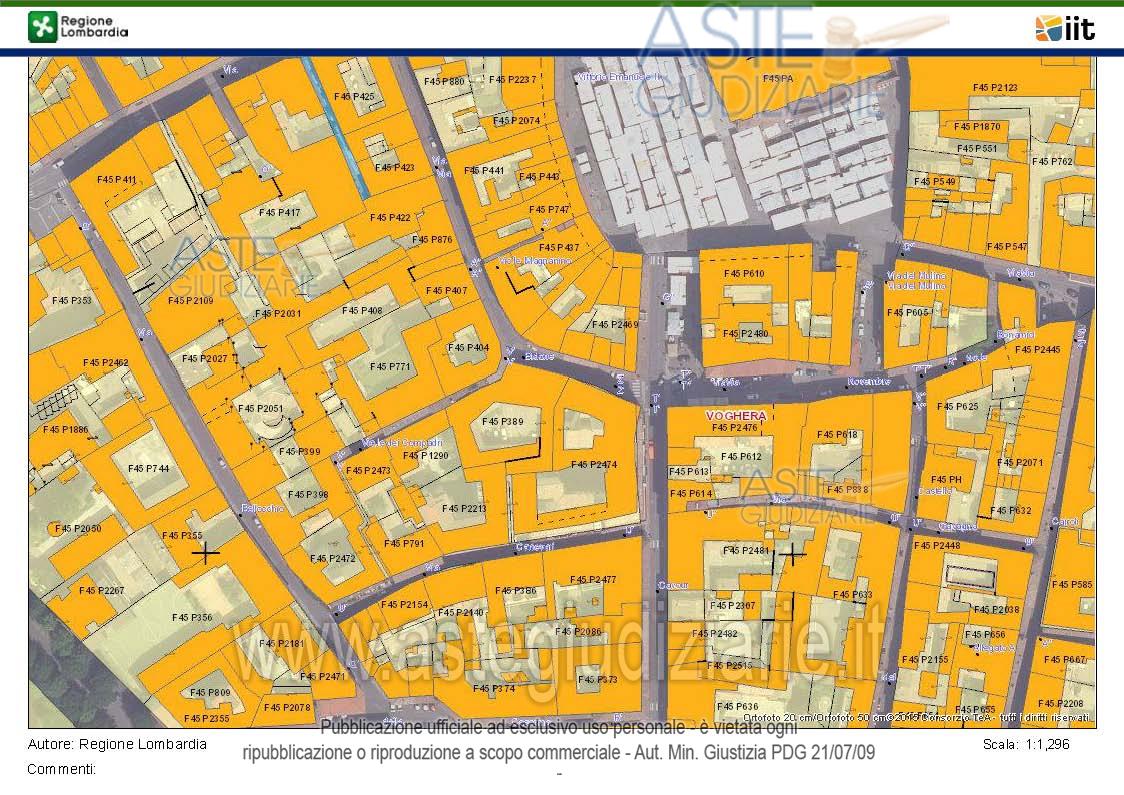Click the Commenti field label

pyautogui.click(x=61, y=769)
